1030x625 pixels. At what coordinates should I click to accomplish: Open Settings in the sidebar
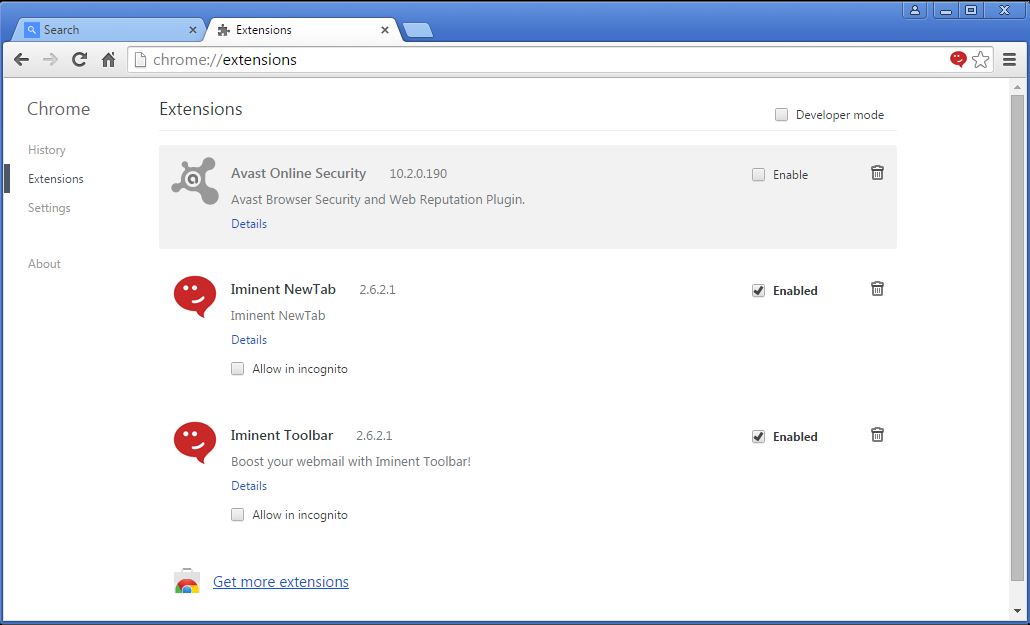click(49, 208)
